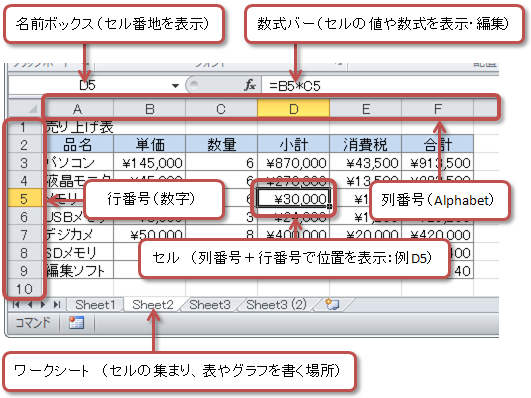
Task: Click the quantity 8 cell in デジカメ row
Action: point(221,234)
